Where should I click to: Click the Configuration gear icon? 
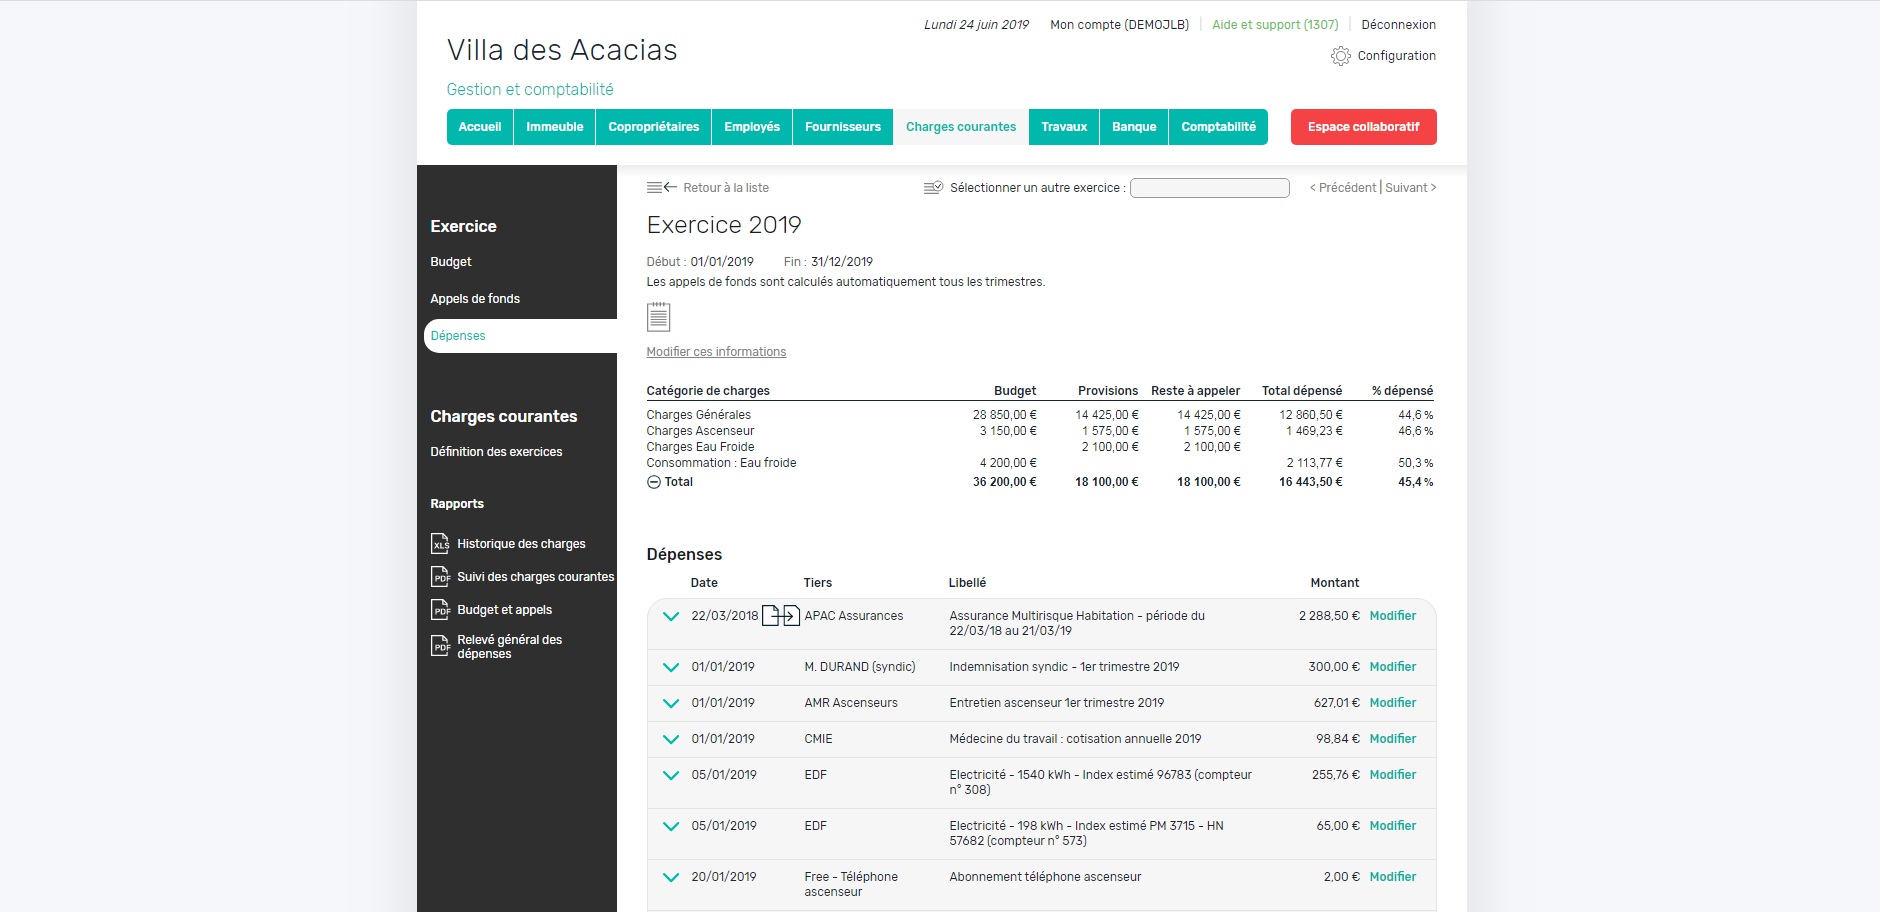pos(1340,56)
